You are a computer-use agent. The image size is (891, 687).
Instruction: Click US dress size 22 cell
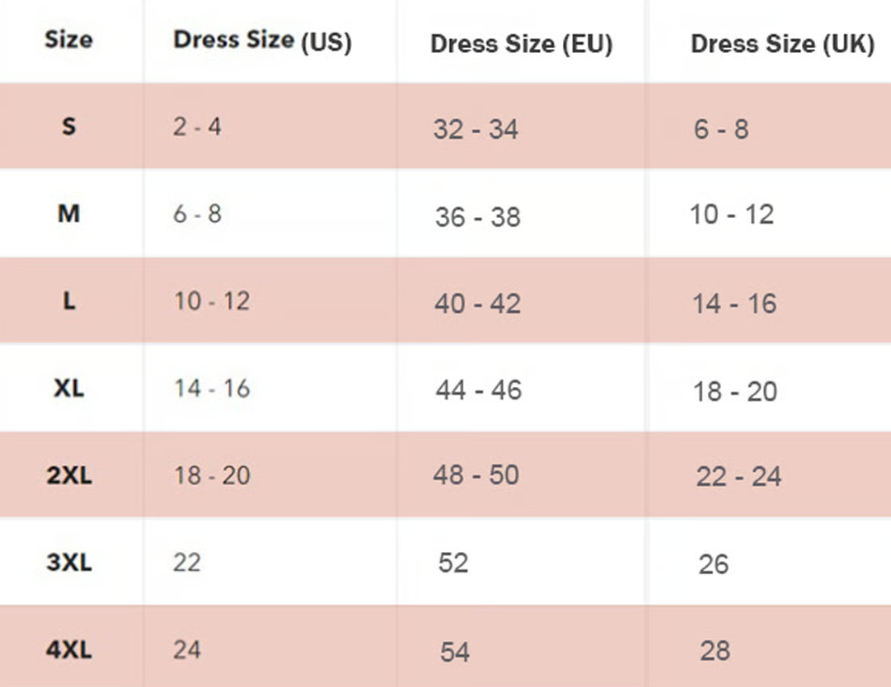pos(186,562)
